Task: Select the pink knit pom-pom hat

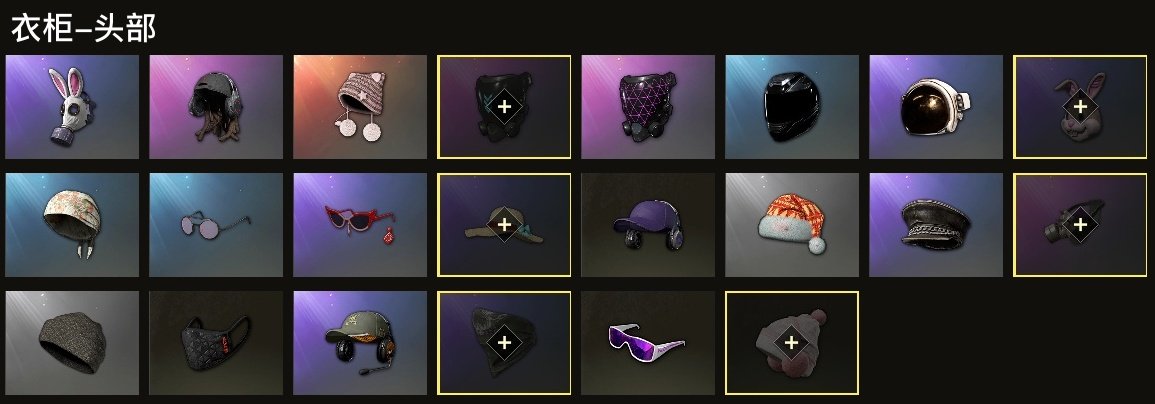Action: (359, 107)
